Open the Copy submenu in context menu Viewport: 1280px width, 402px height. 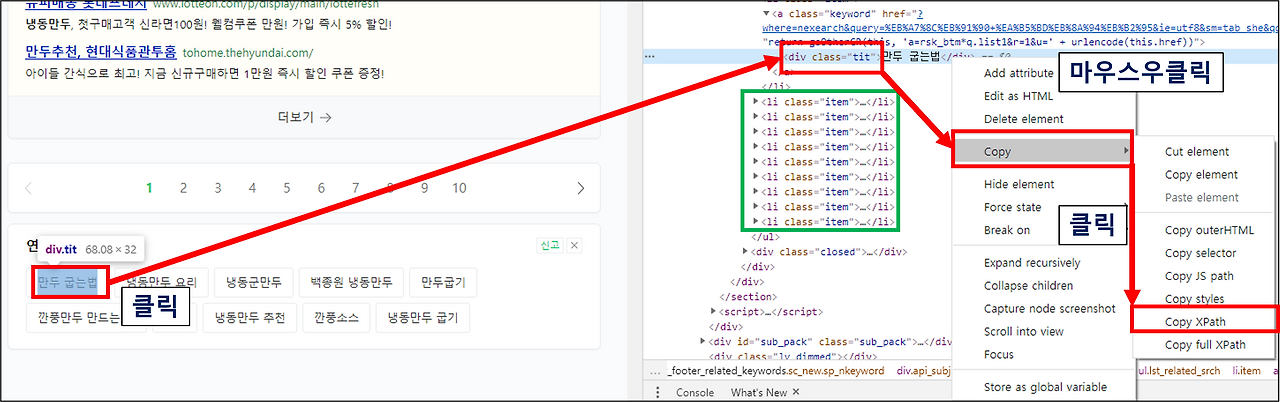coord(1043,152)
